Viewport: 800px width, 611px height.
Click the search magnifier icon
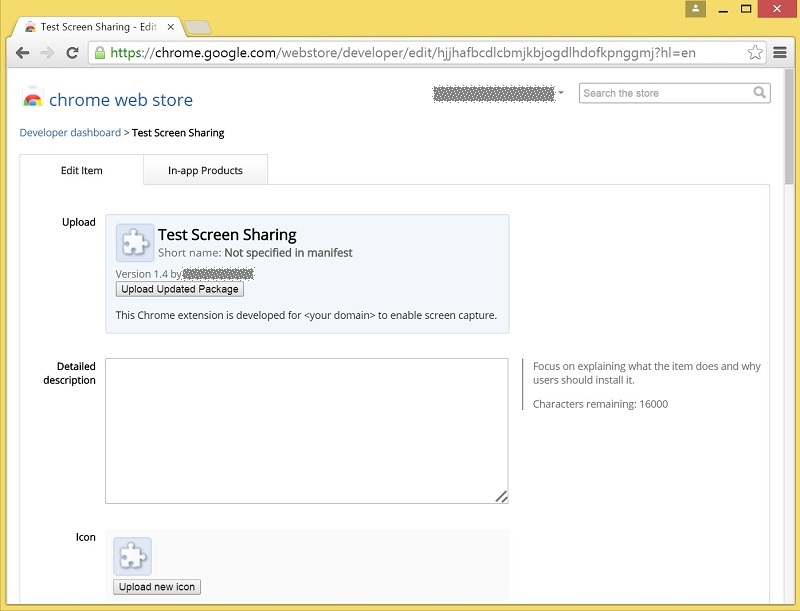pyautogui.click(x=760, y=93)
